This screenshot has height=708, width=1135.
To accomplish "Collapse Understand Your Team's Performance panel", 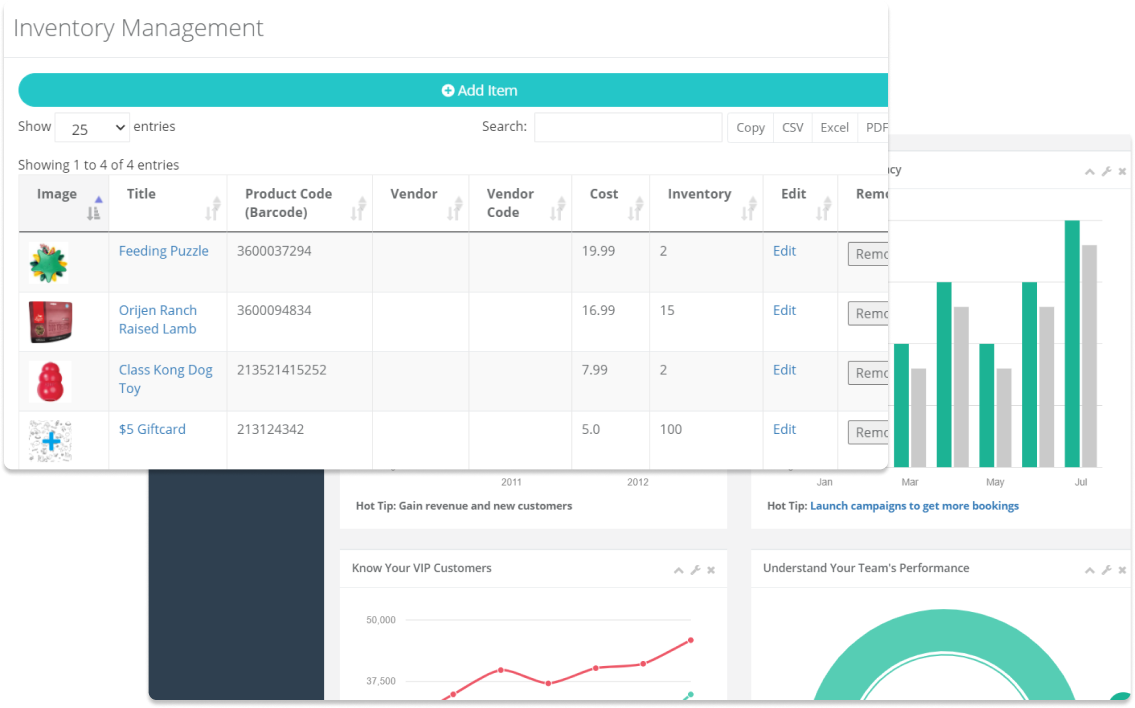I will (x=1089, y=570).
